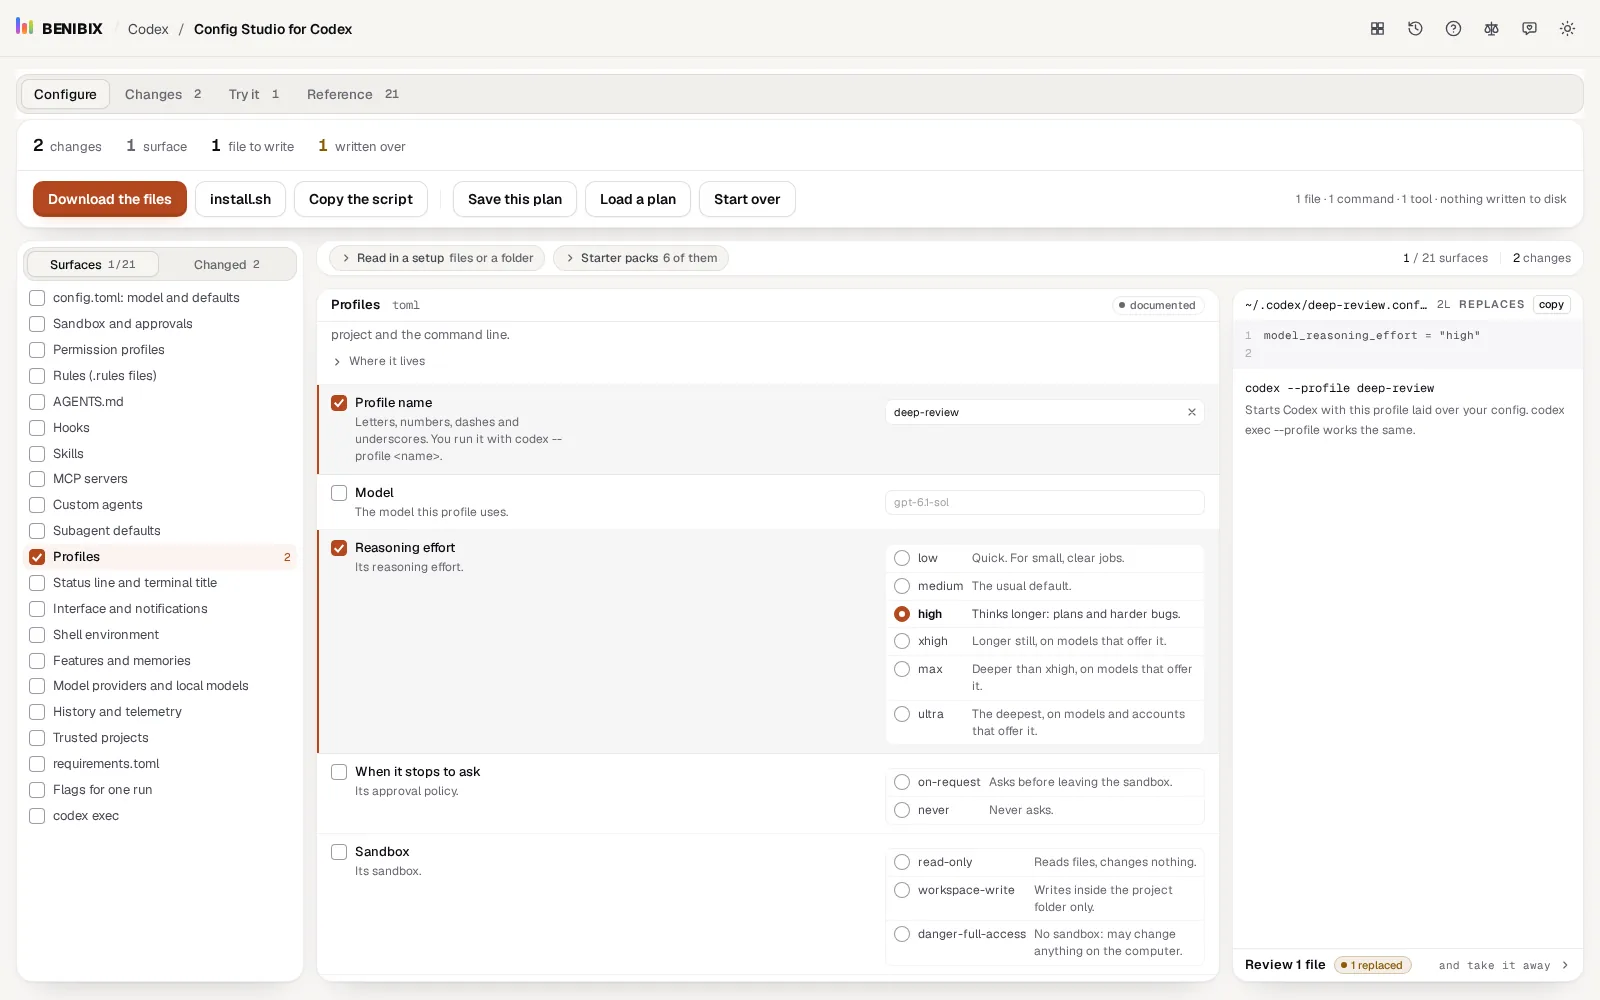The height and width of the screenshot is (1000, 1600).
Task: Open the apps grid icon in header
Action: (x=1377, y=29)
